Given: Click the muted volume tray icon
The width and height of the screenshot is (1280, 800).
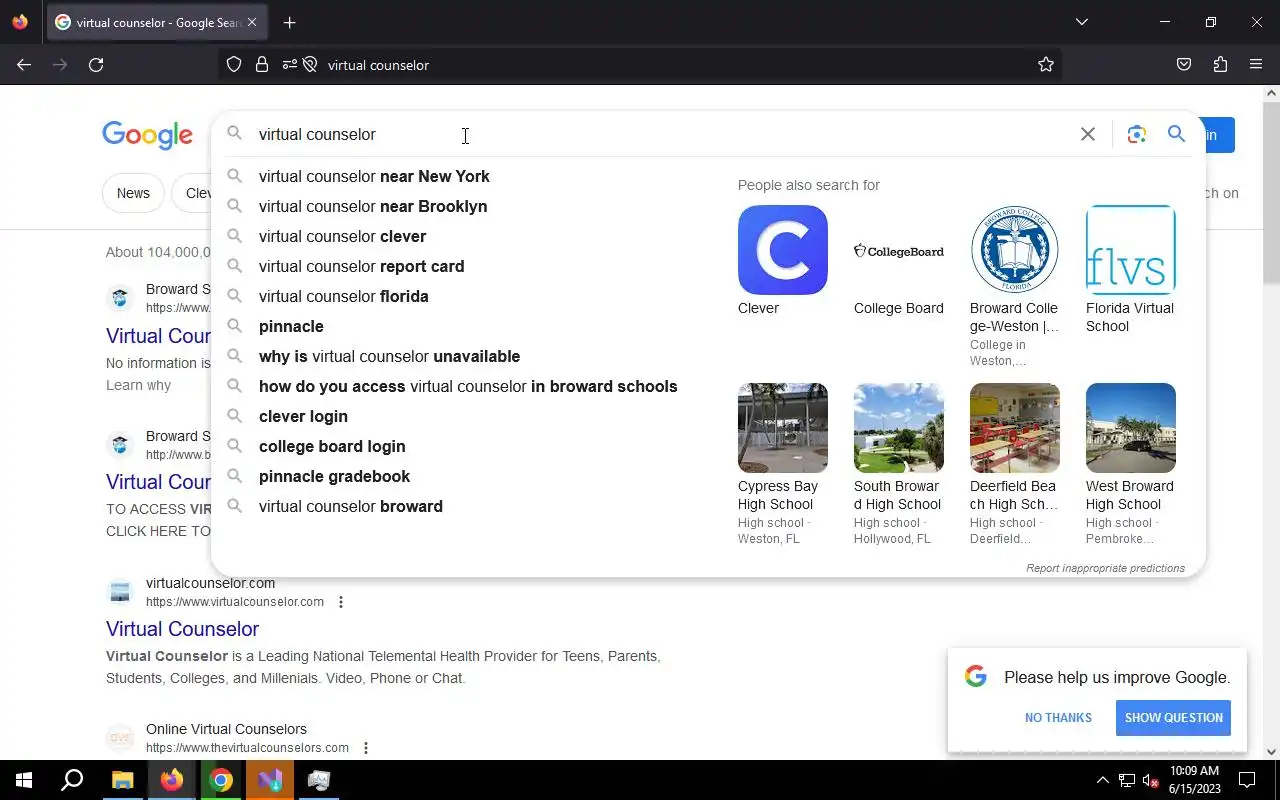Looking at the screenshot, I should [1151, 780].
